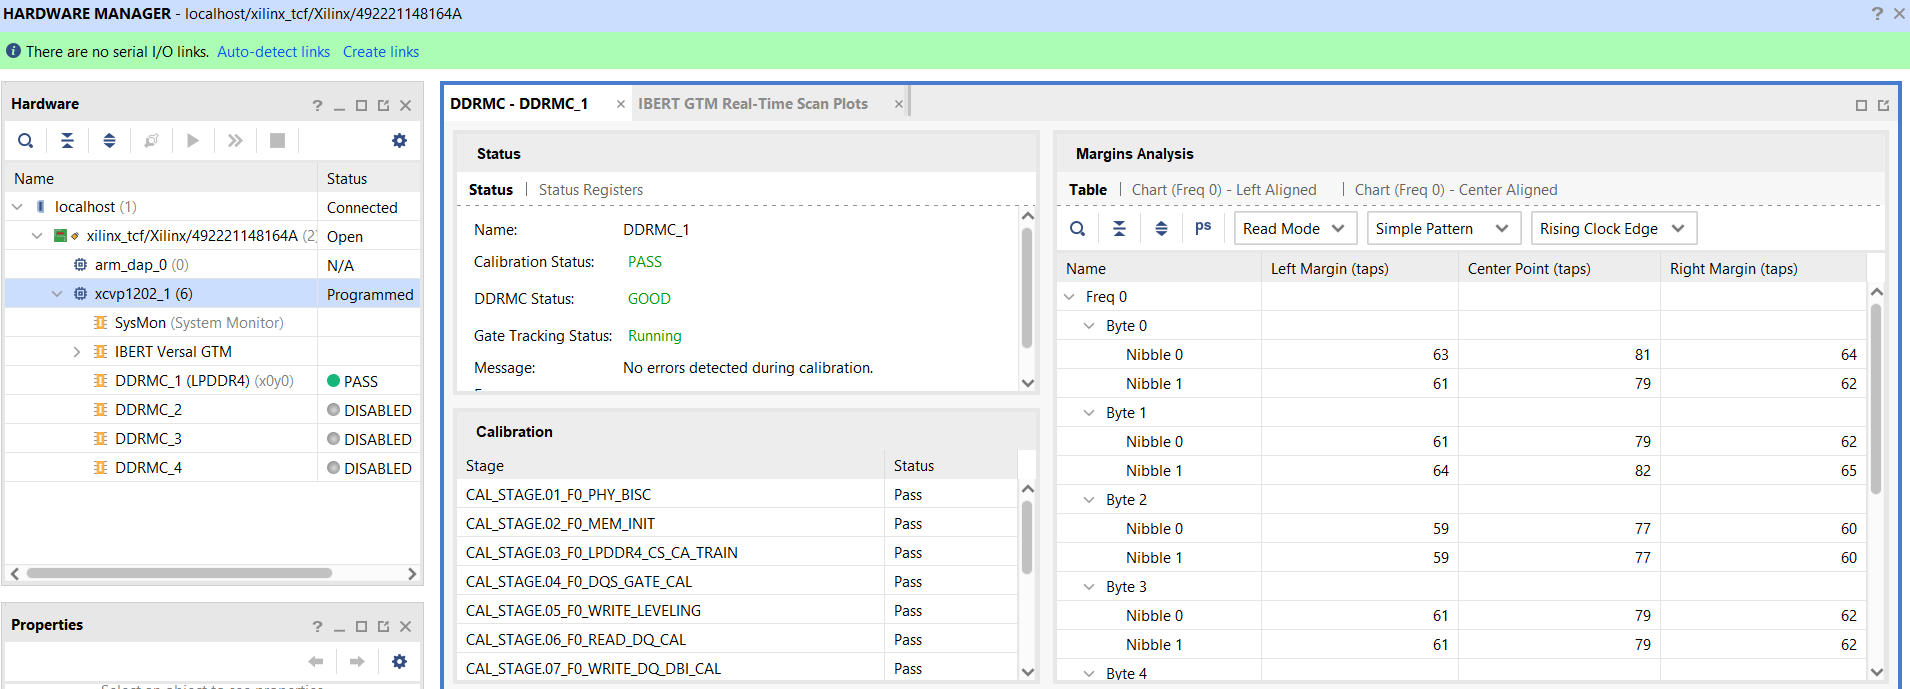Click Expand All icon in Hardware toolbar
1910x689 pixels.
[109, 141]
